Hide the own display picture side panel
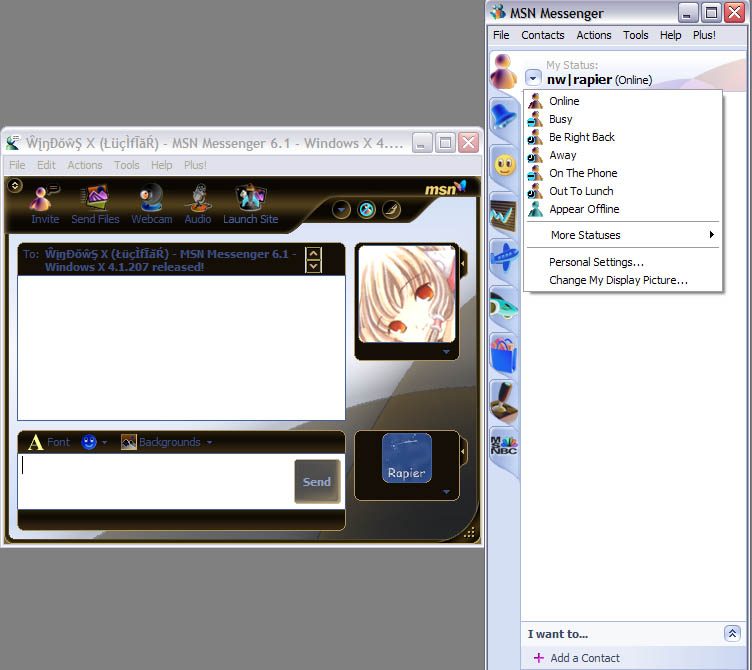This screenshot has height=670, width=752. (x=463, y=451)
